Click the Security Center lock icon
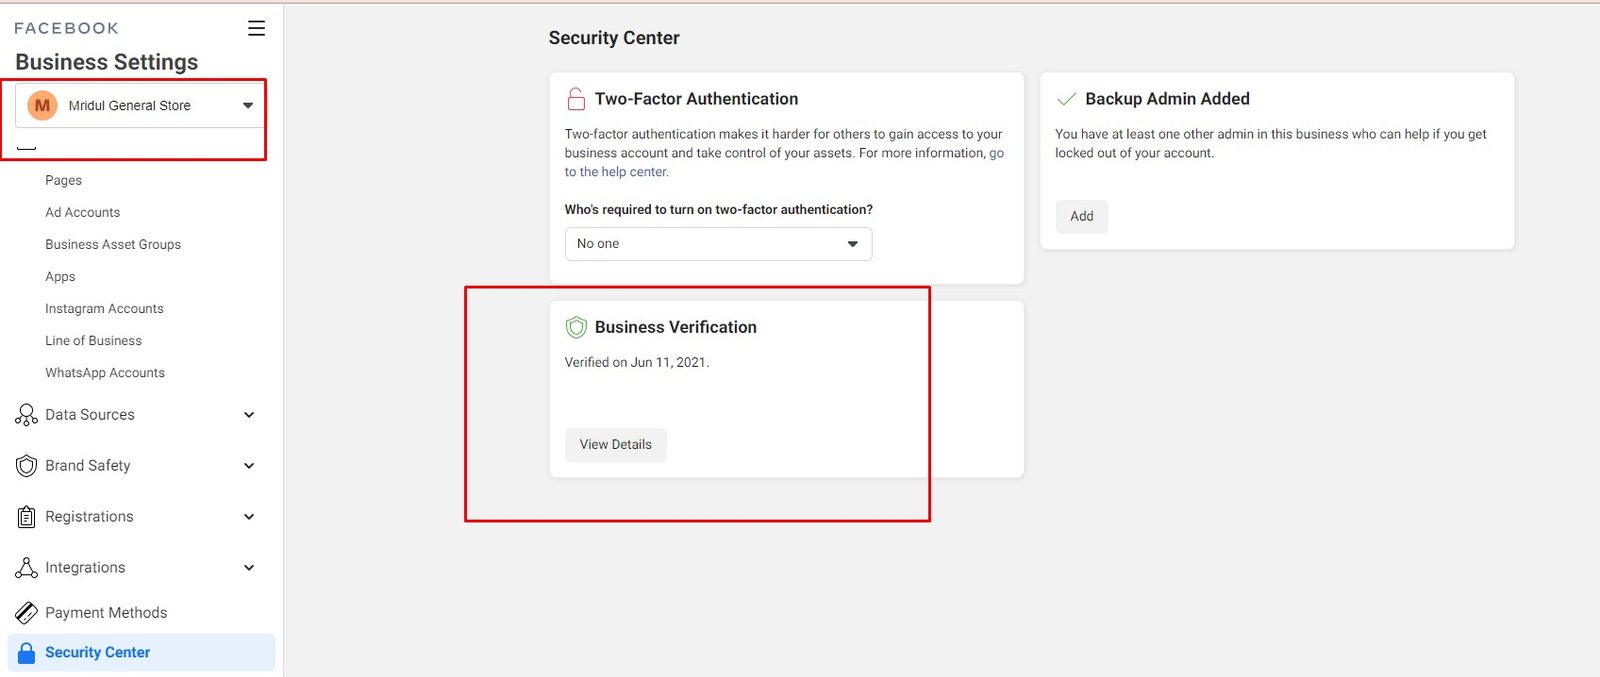The image size is (1600, 677). [x=27, y=653]
